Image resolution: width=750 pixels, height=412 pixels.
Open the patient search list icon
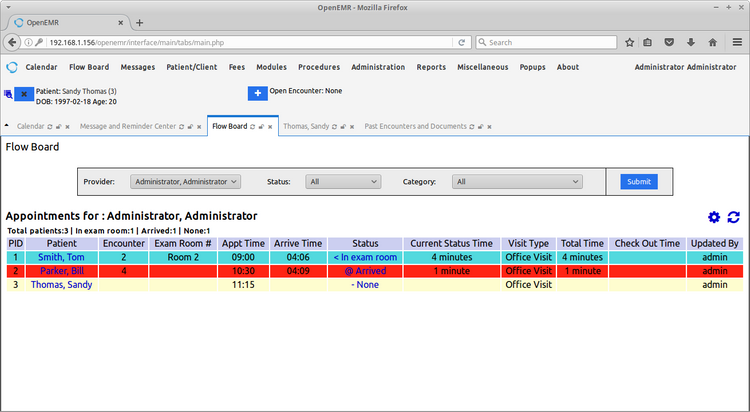point(8,94)
